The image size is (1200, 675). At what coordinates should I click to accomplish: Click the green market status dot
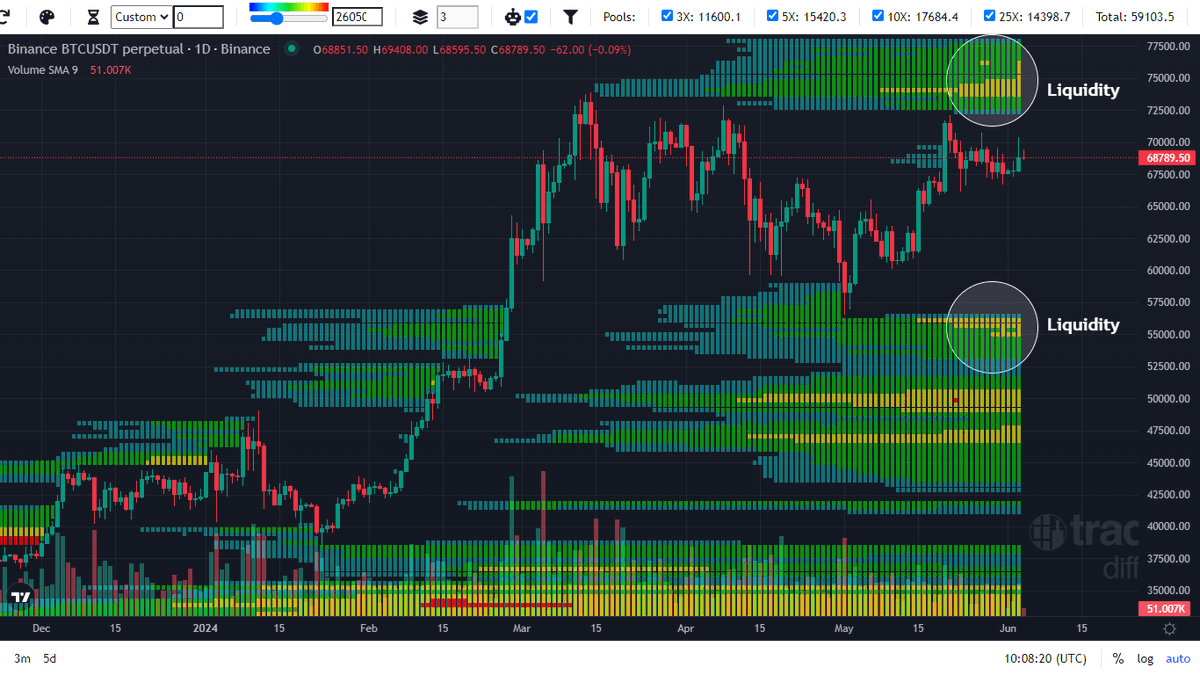click(x=291, y=49)
